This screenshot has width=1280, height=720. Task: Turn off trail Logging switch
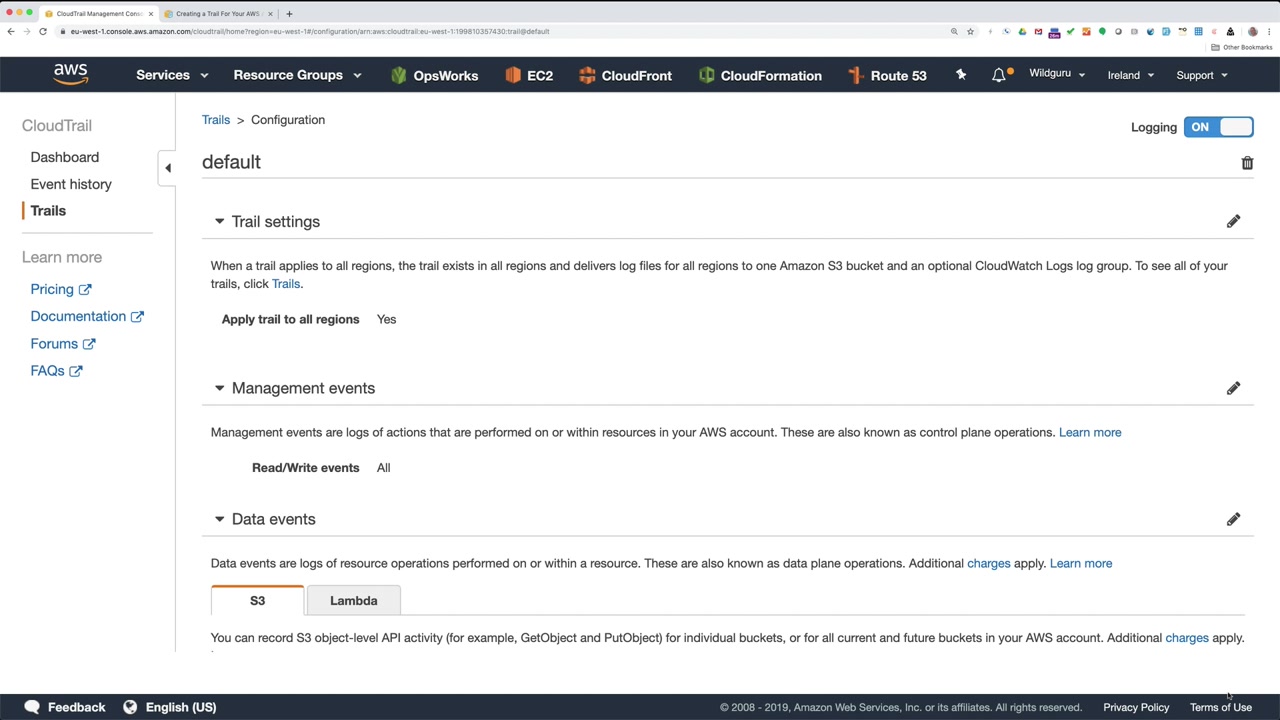(1218, 127)
